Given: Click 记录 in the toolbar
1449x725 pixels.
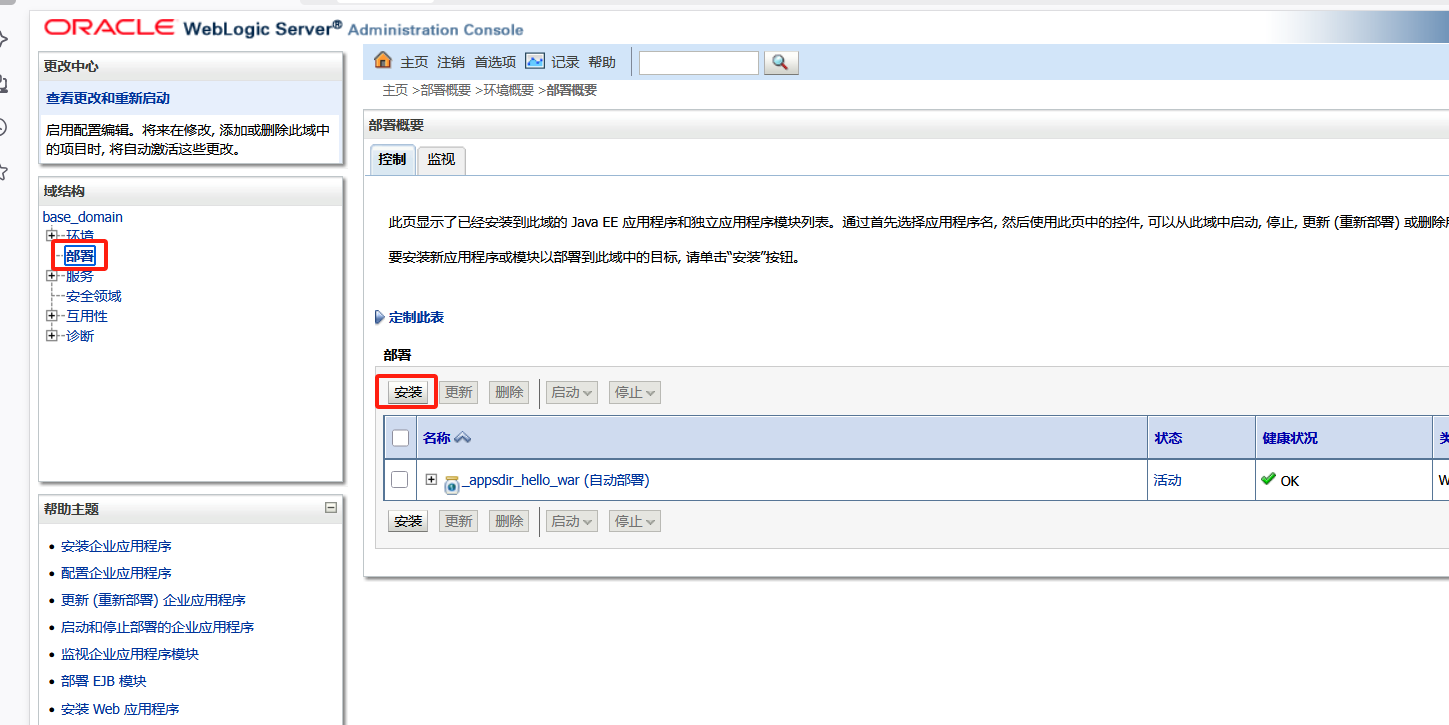Looking at the screenshot, I should [565, 62].
